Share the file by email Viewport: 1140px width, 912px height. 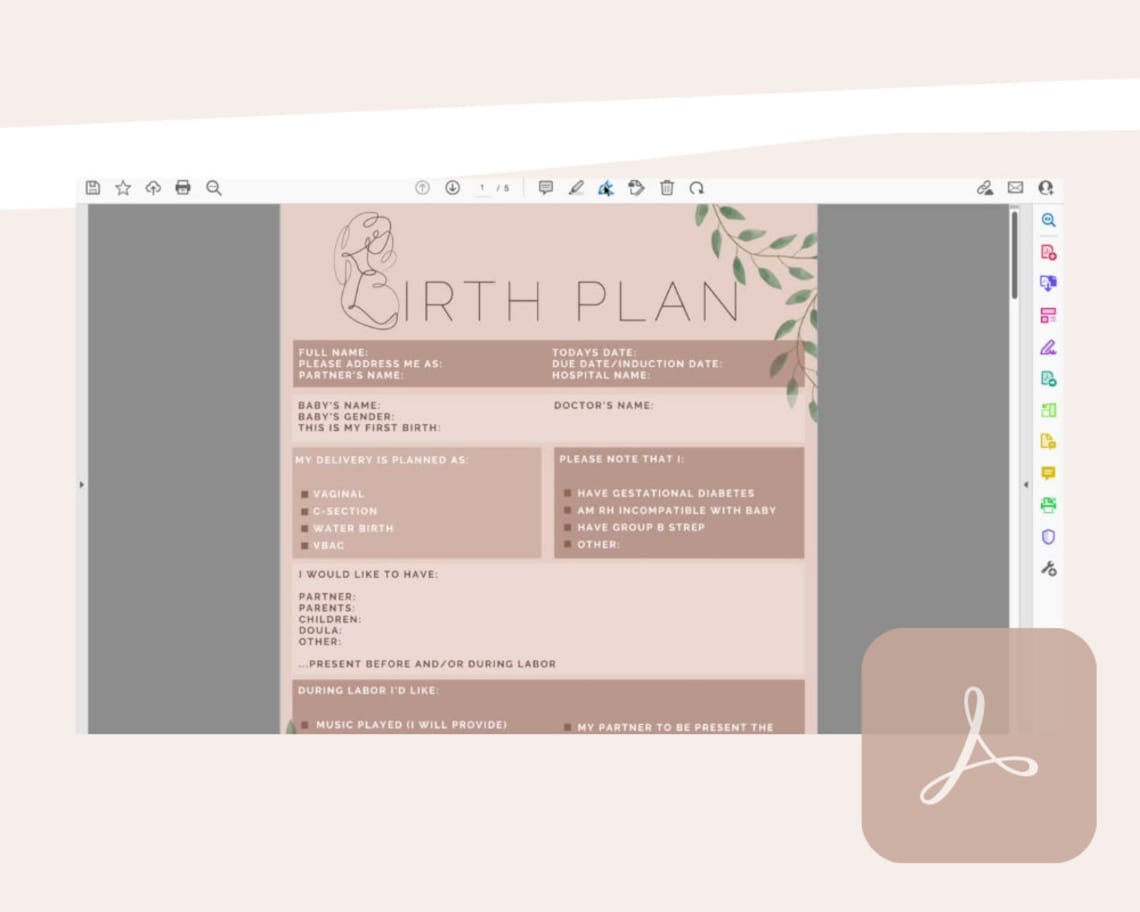(x=1016, y=188)
